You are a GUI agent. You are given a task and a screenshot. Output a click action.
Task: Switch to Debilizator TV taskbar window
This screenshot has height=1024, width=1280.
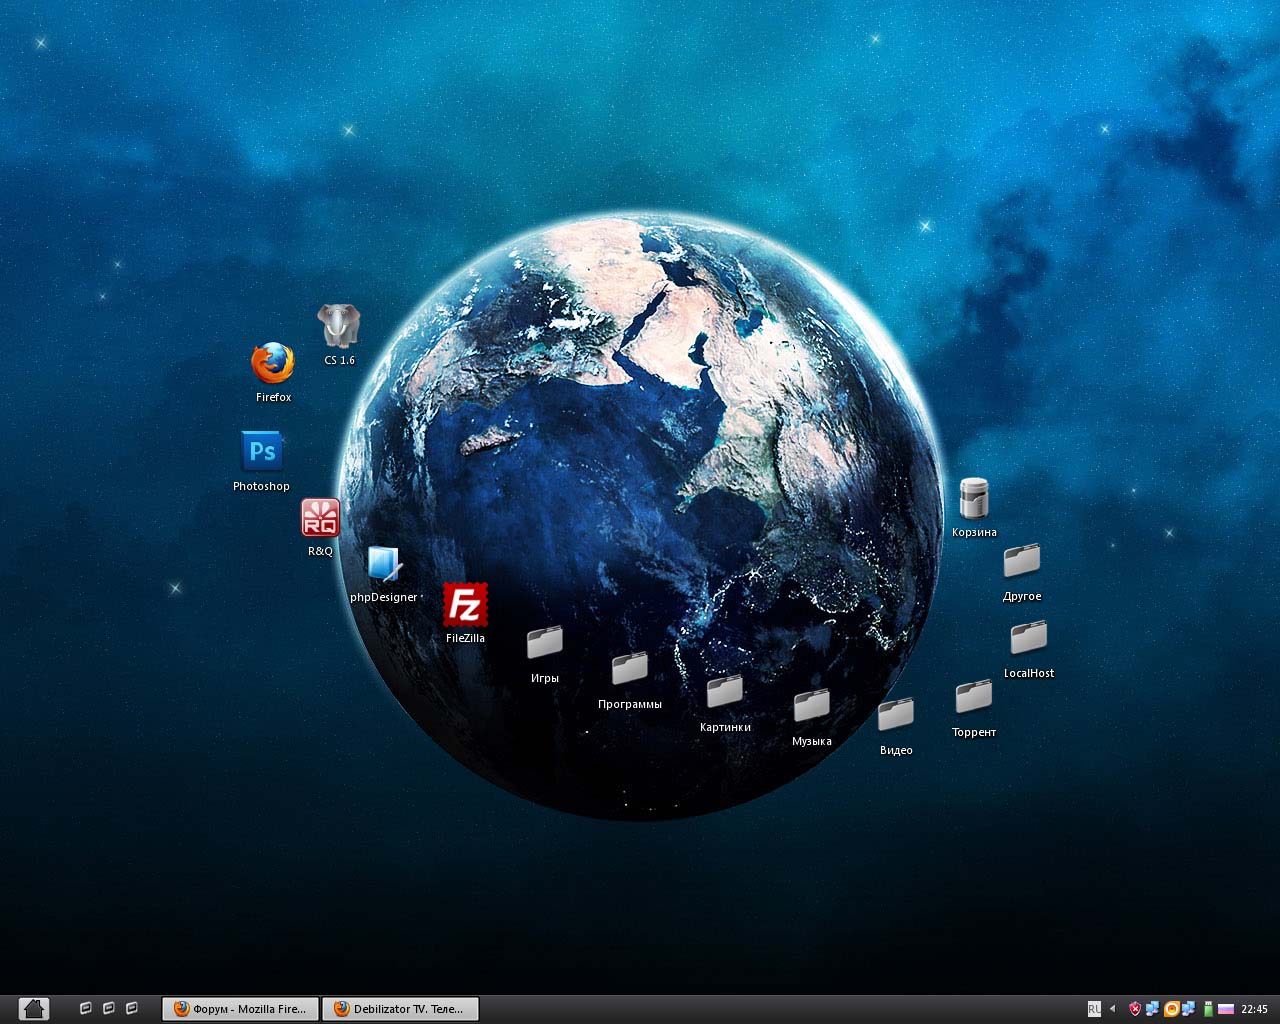pyautogui.click(x=400, y=1009)
